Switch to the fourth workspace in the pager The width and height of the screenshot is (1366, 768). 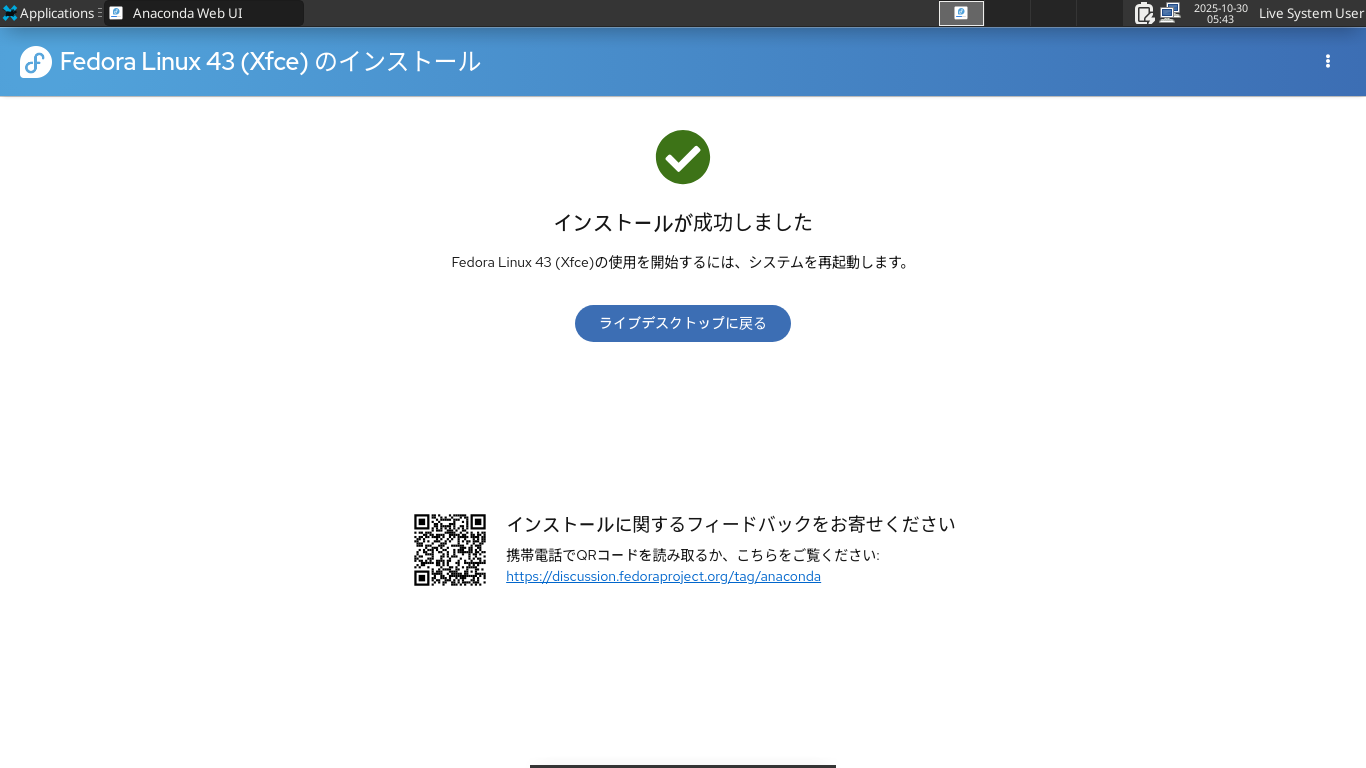pyautogui.click(x=1099, y=13)
